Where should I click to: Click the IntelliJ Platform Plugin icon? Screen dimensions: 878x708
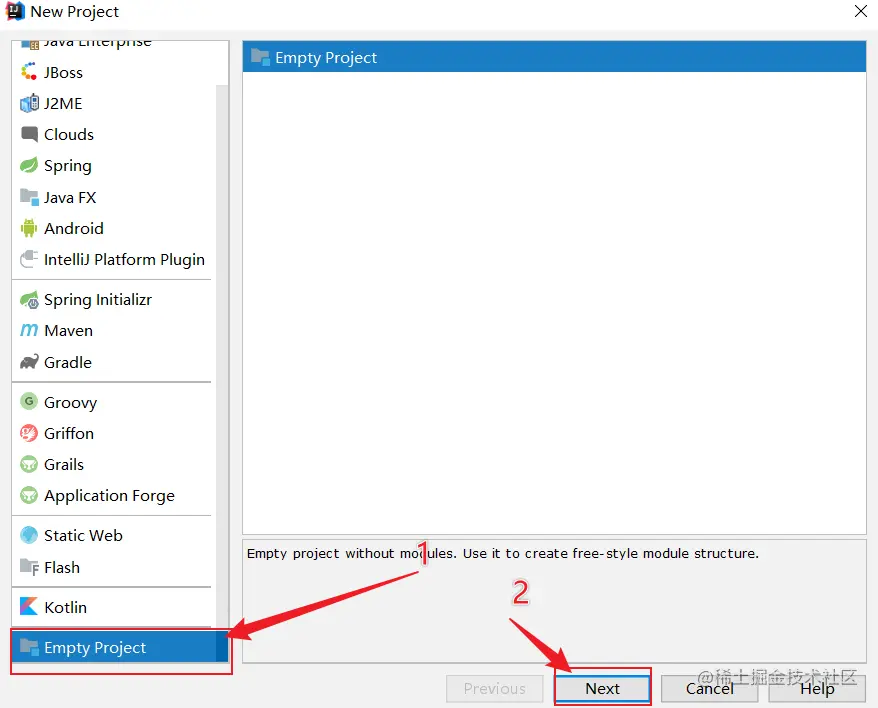[x=29, y=259]
